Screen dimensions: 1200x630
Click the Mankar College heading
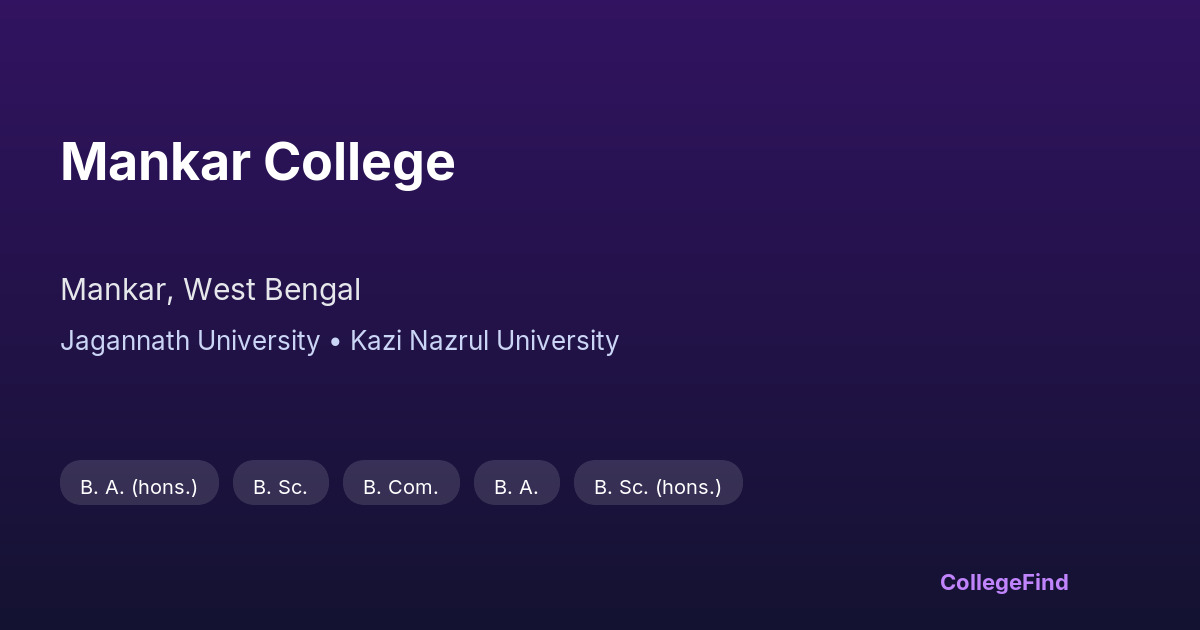click(257, 162)
